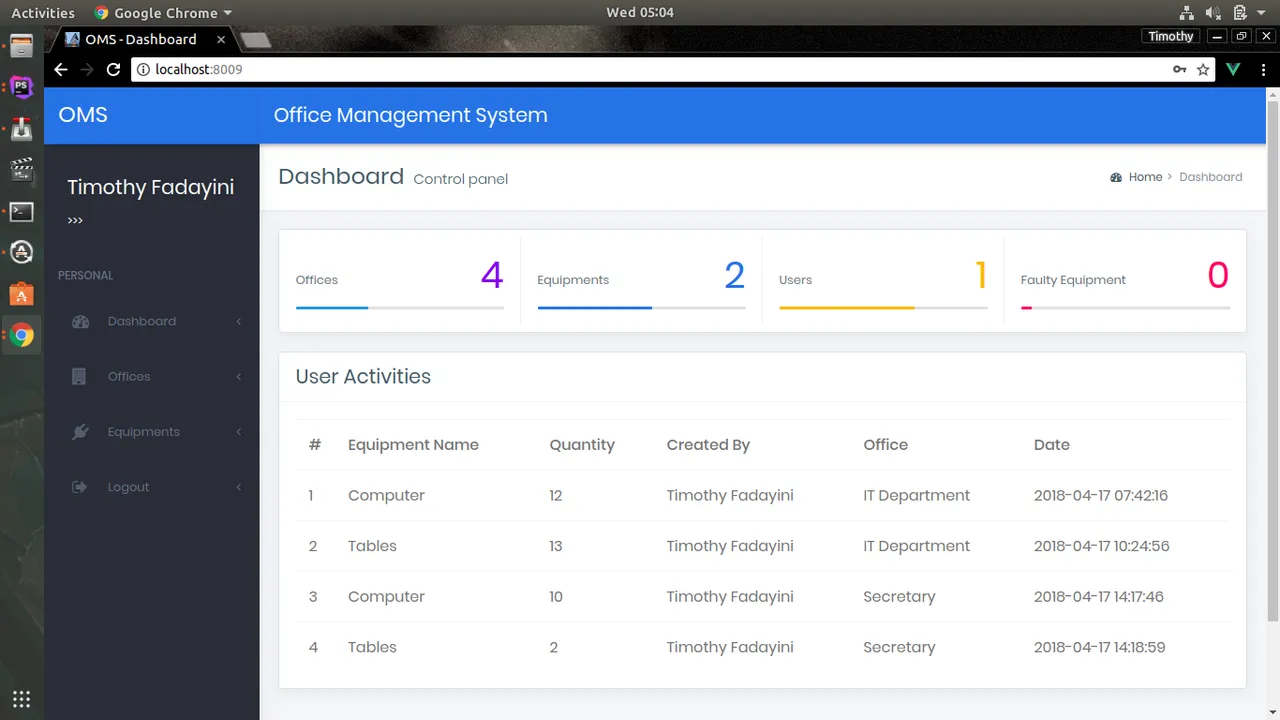Open Ubuntu Software from the dock

[x=21, y=294]
